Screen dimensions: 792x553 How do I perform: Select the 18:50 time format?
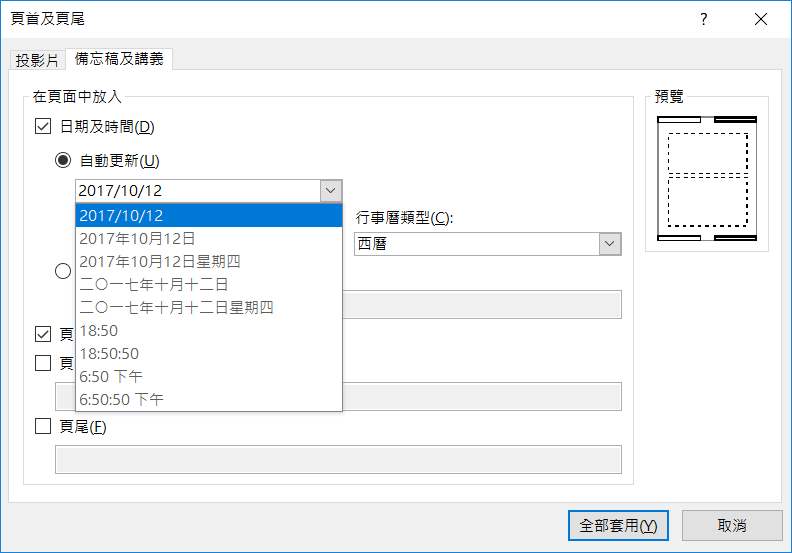[99, 330]
